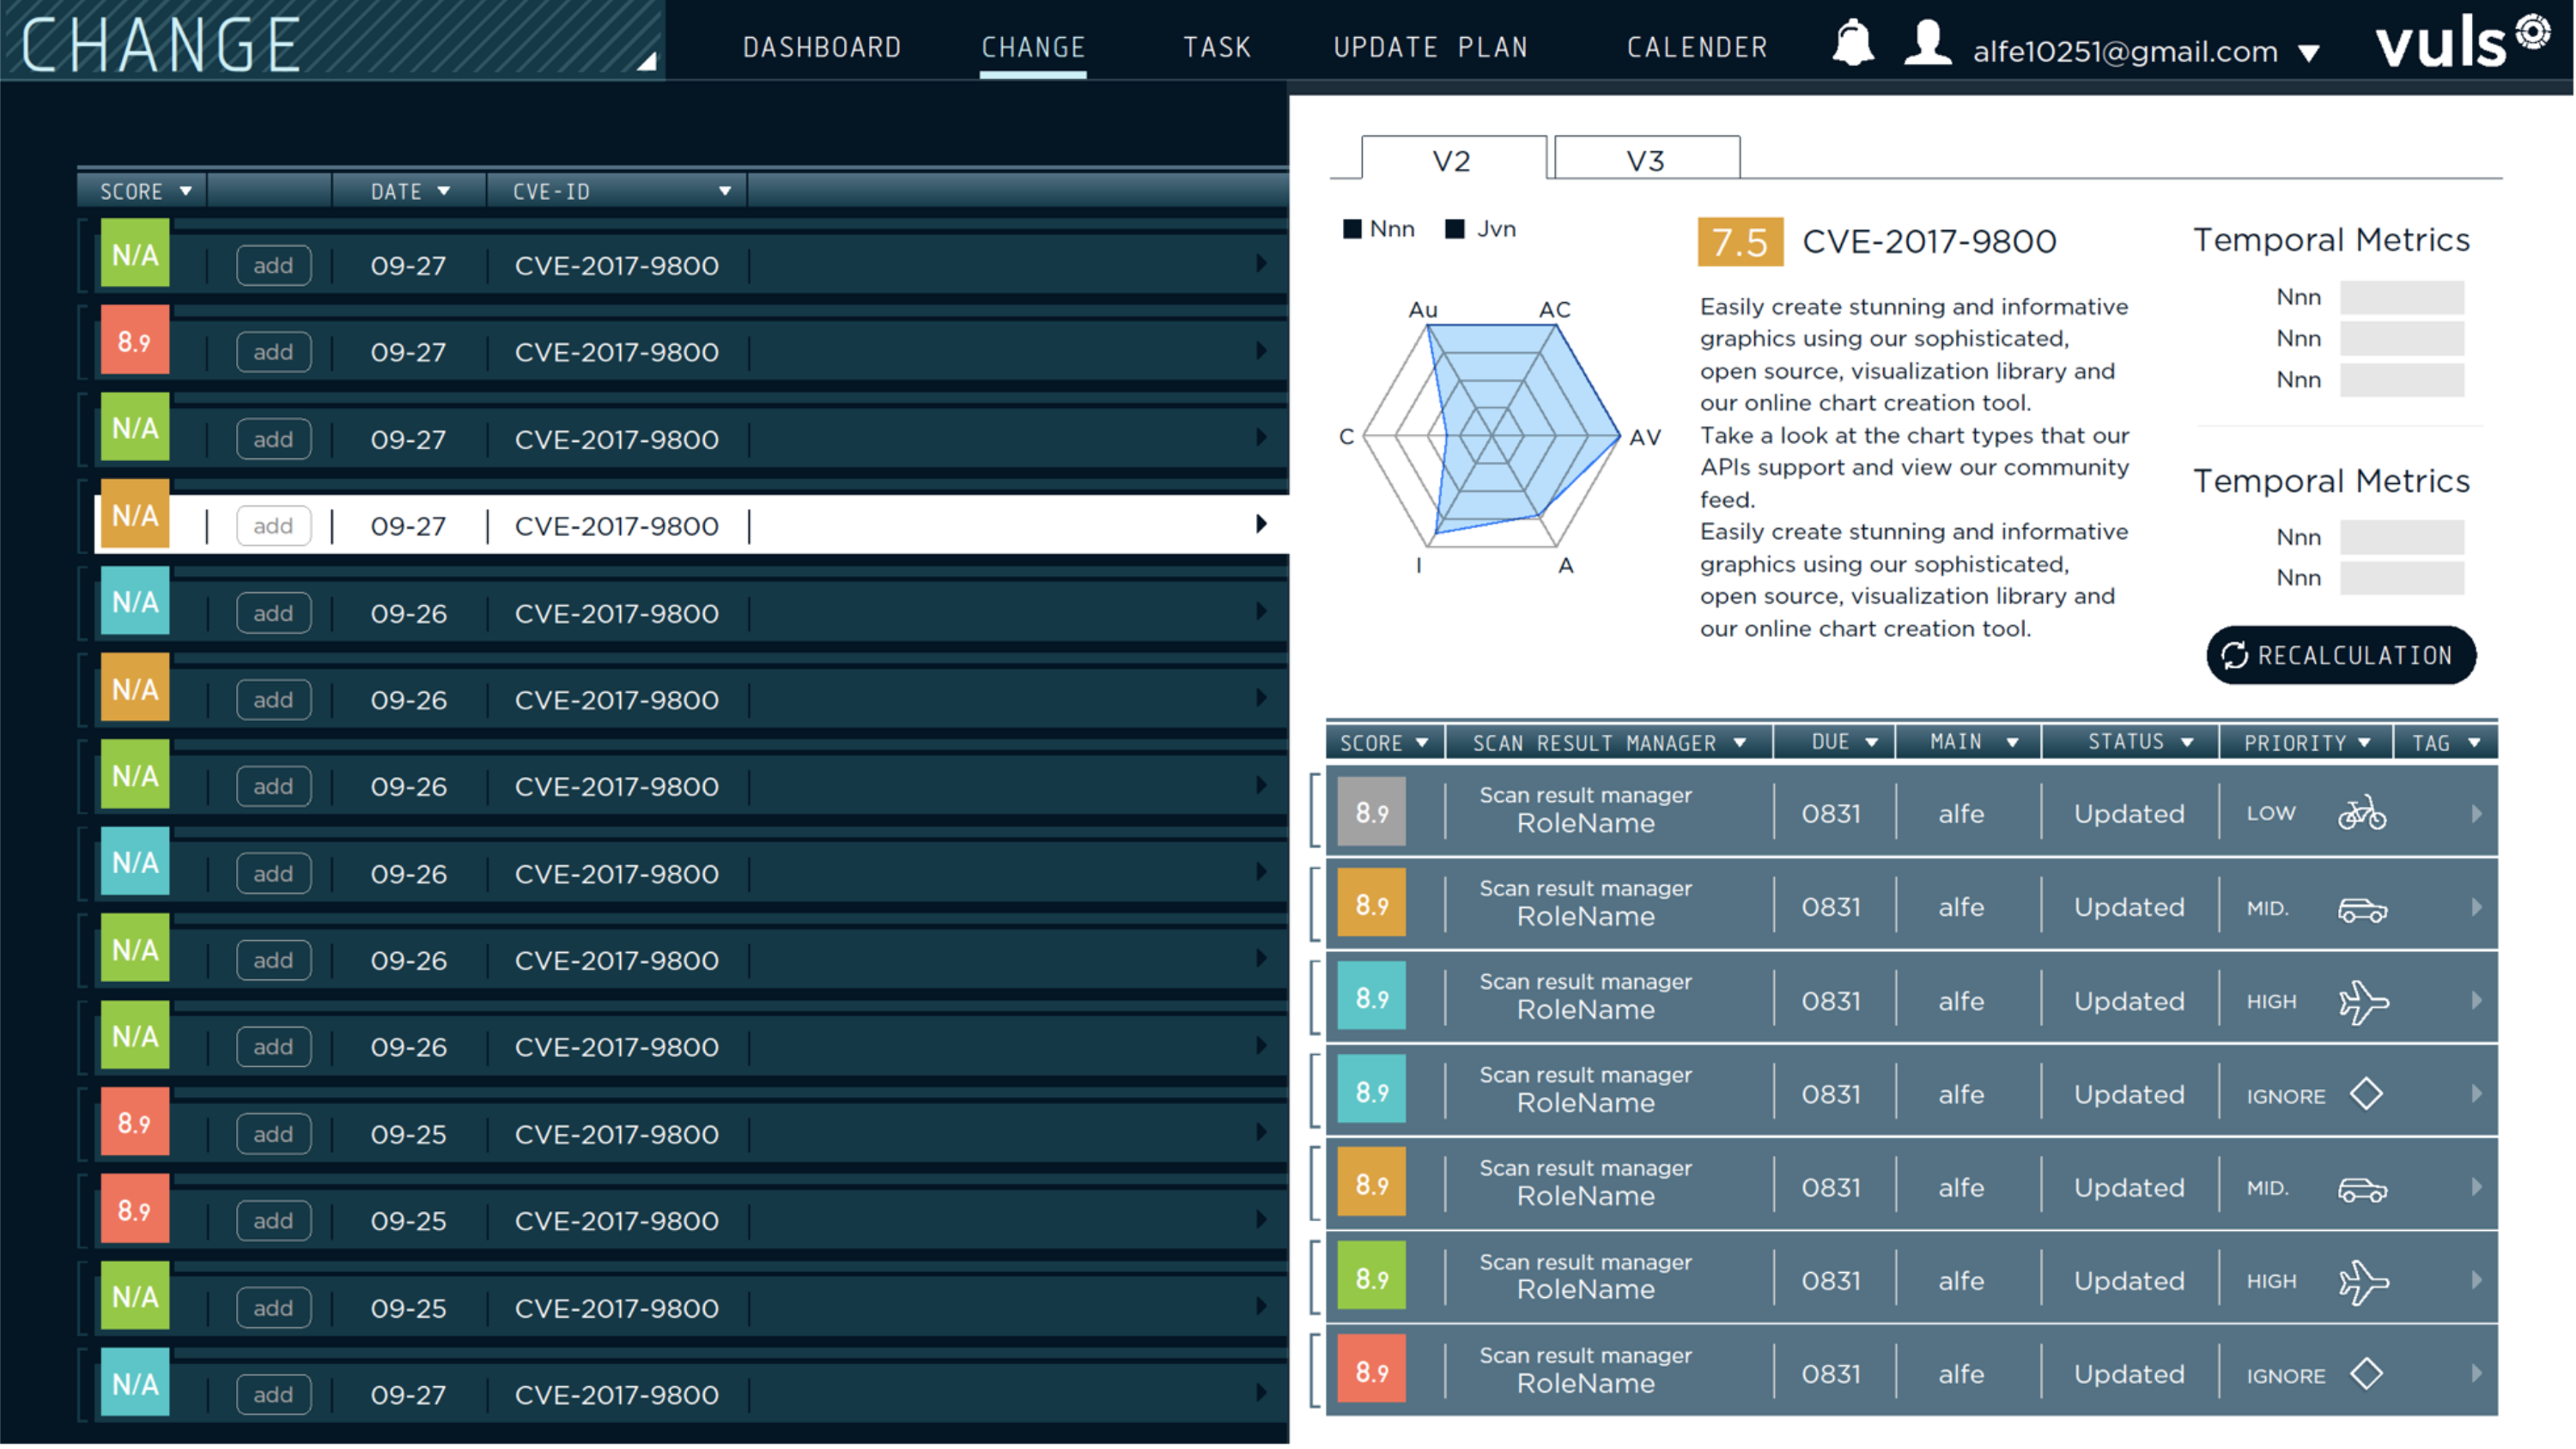Click the diamond icon in first IGNORE row
Screen dimensions: 2576x1449
coord(2366,1094)
